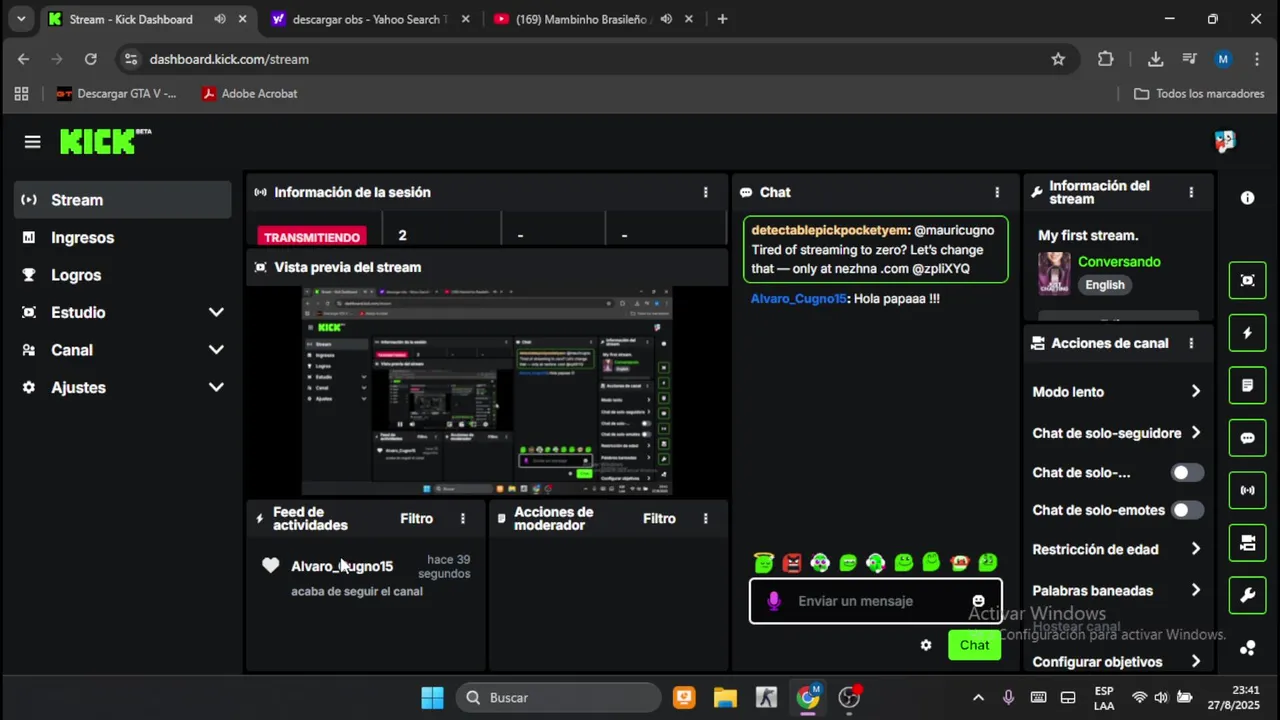Open Logros in the sidebar
Screen dimensions: 1280x720
coord(123,275)
